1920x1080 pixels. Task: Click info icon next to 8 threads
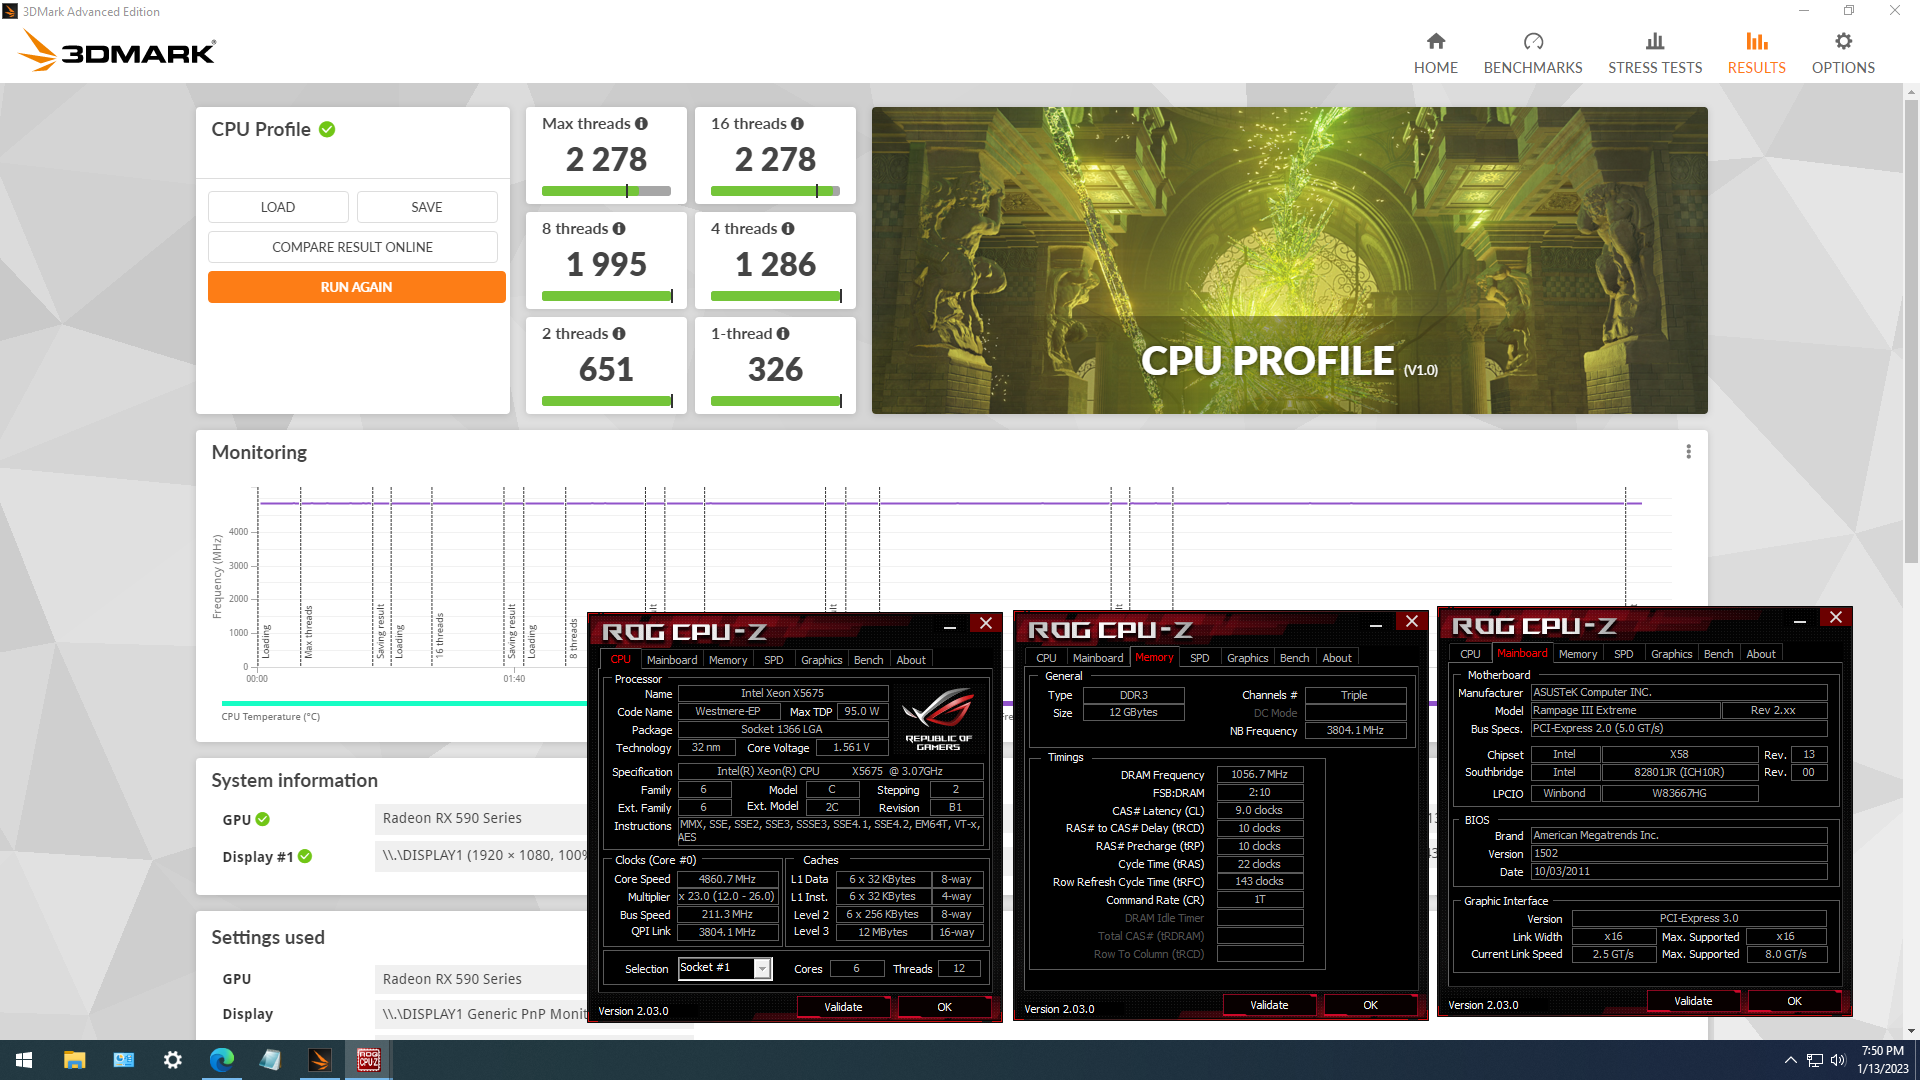[x=619, y=229]
